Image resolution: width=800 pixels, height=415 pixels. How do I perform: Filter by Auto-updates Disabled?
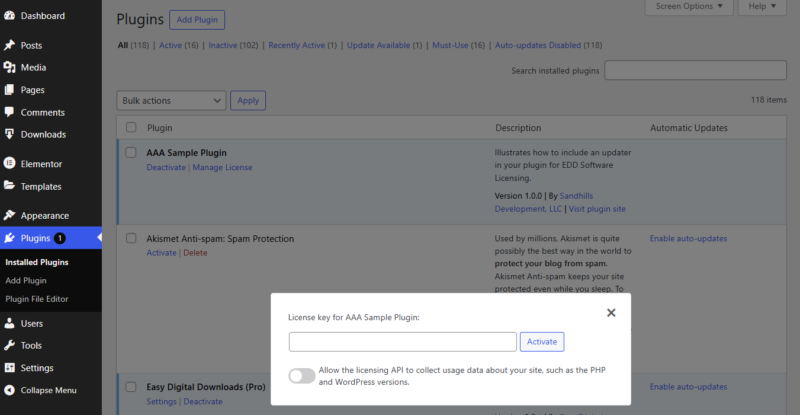coord(538,45)
